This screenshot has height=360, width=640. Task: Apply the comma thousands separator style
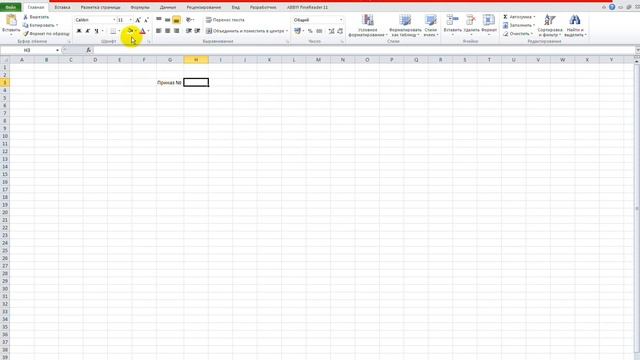pyautogui.click(x=319, y=31)
